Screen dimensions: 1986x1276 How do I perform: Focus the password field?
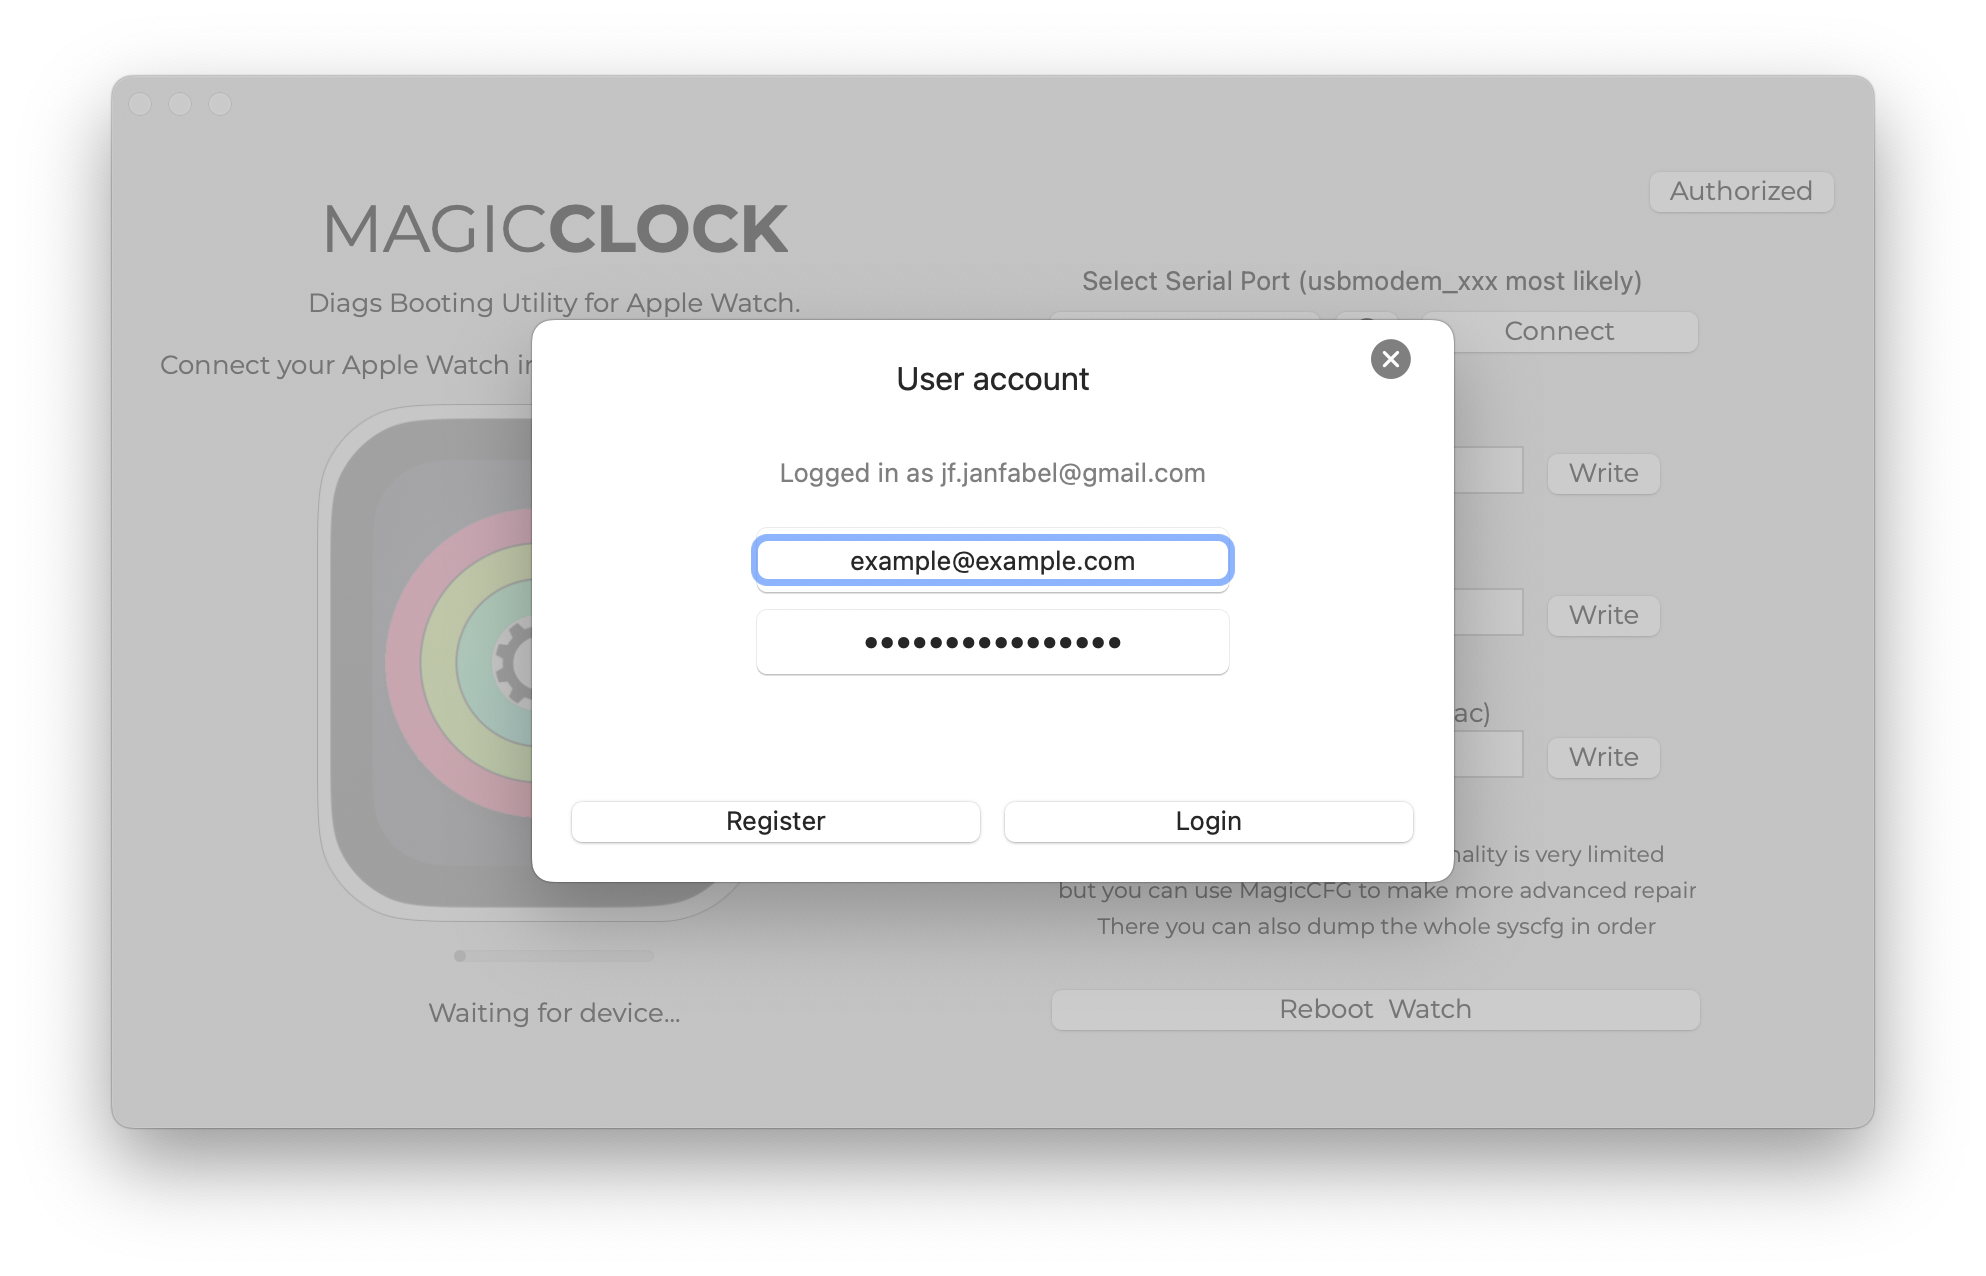point(992,642)
